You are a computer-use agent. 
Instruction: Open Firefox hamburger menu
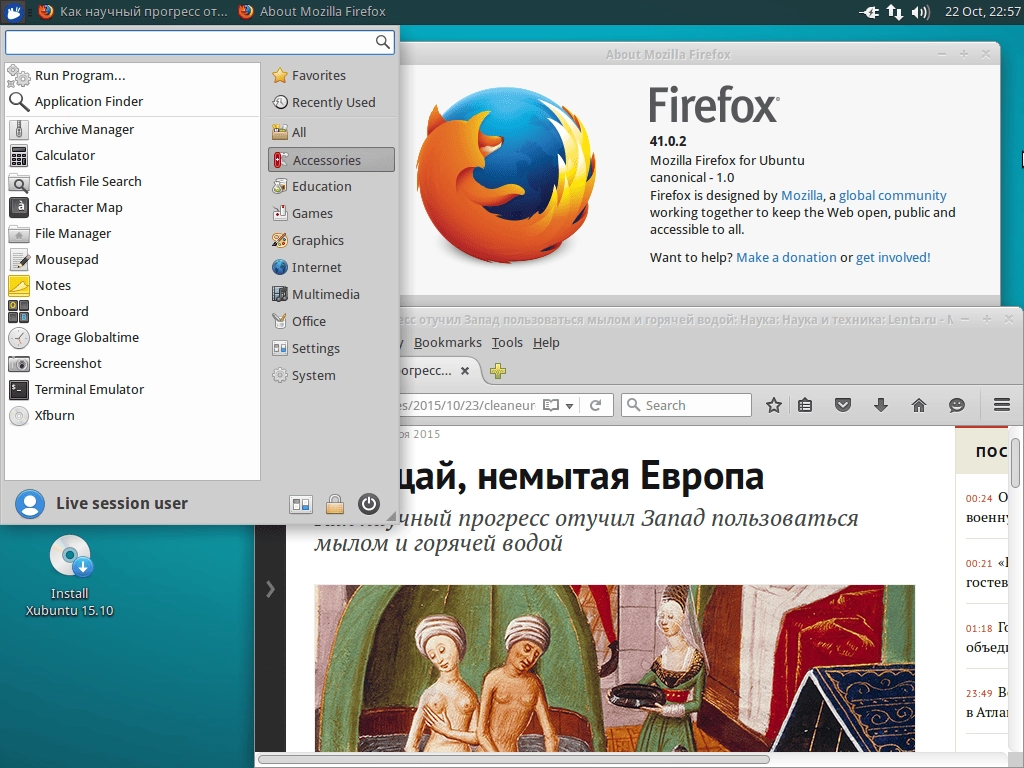[1002, 406]
